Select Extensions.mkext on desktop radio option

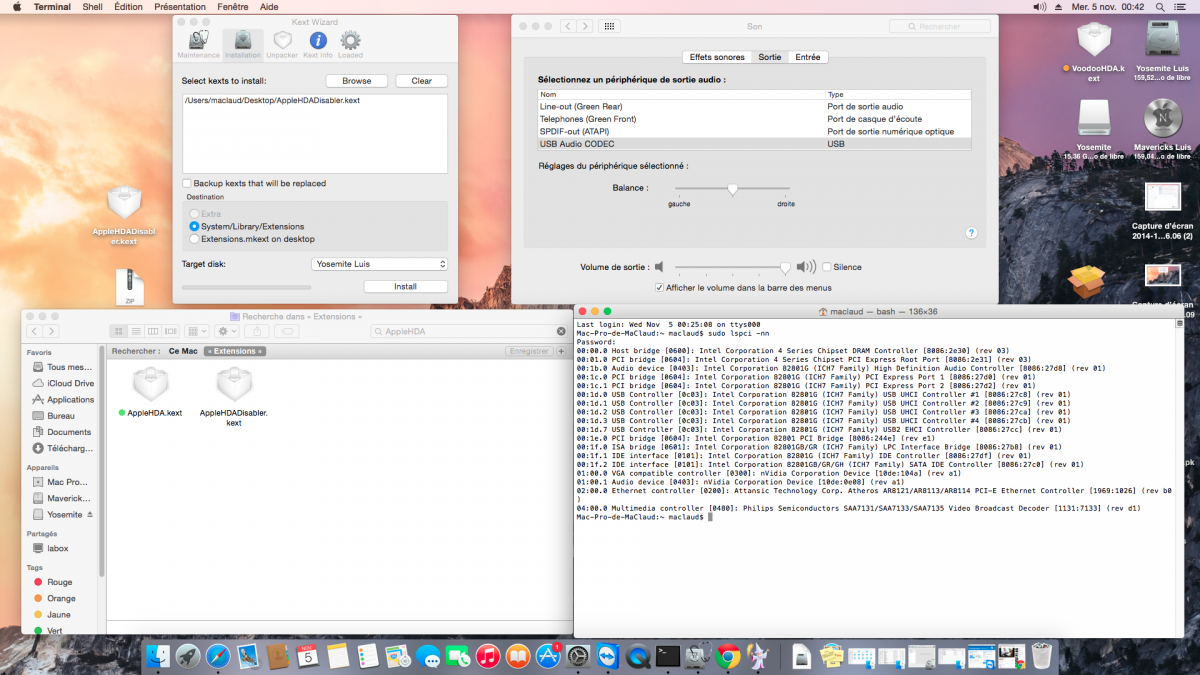194,239
